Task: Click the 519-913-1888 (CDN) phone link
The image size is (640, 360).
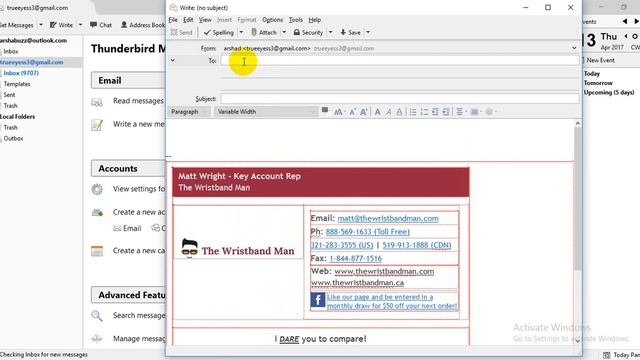Action: 417,245
